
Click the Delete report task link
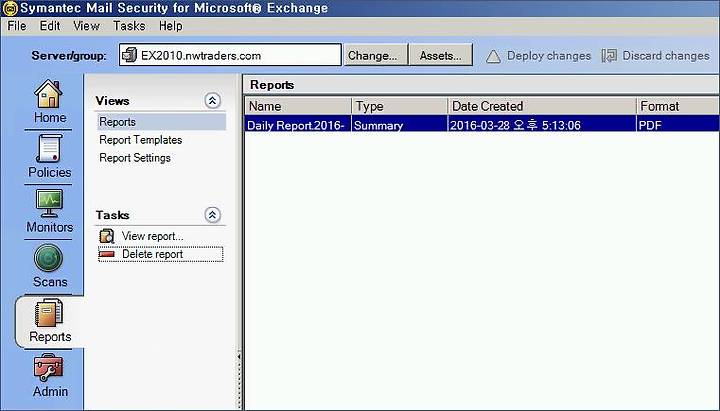(x=152, y=254)
